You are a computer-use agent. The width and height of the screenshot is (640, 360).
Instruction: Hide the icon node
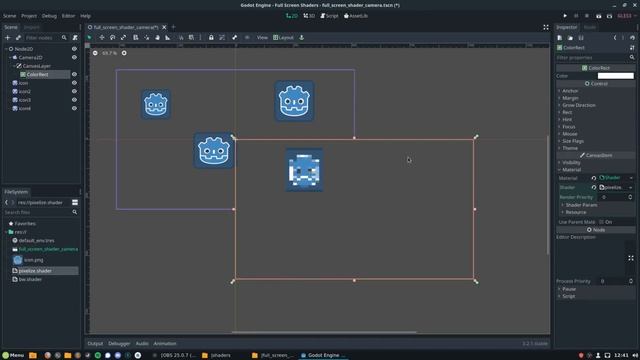[x=74, y=83]
